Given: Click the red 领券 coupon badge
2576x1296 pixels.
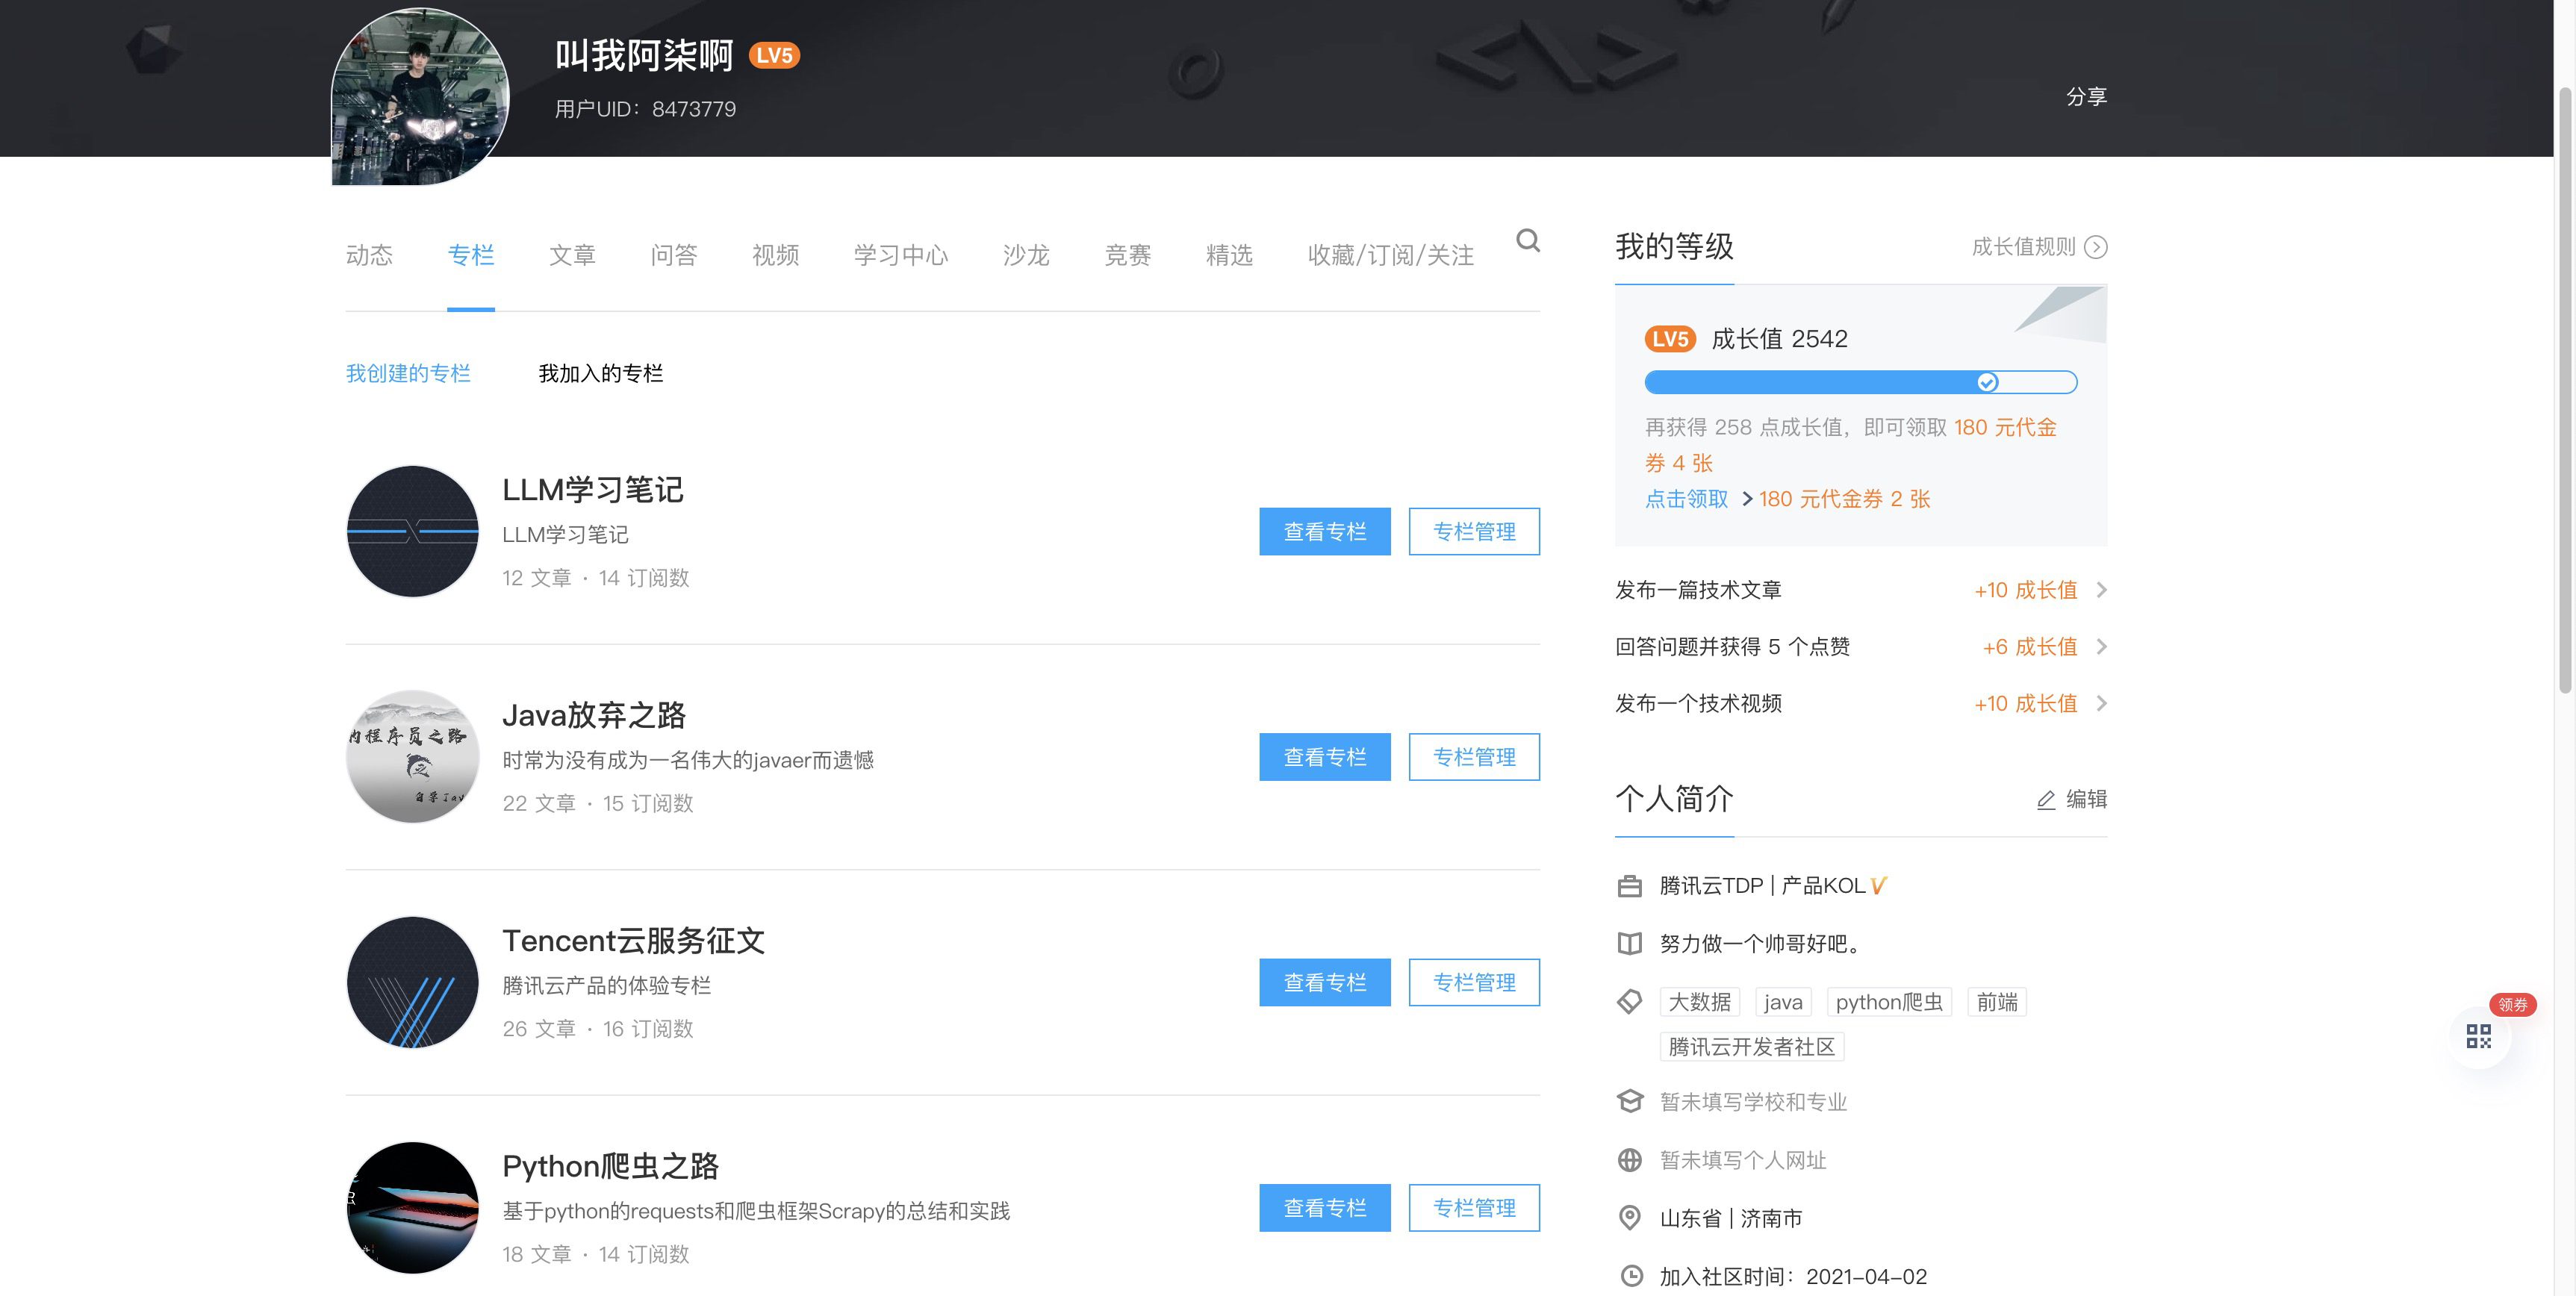Looking at the screenshot, I should click(2512, 1005).
